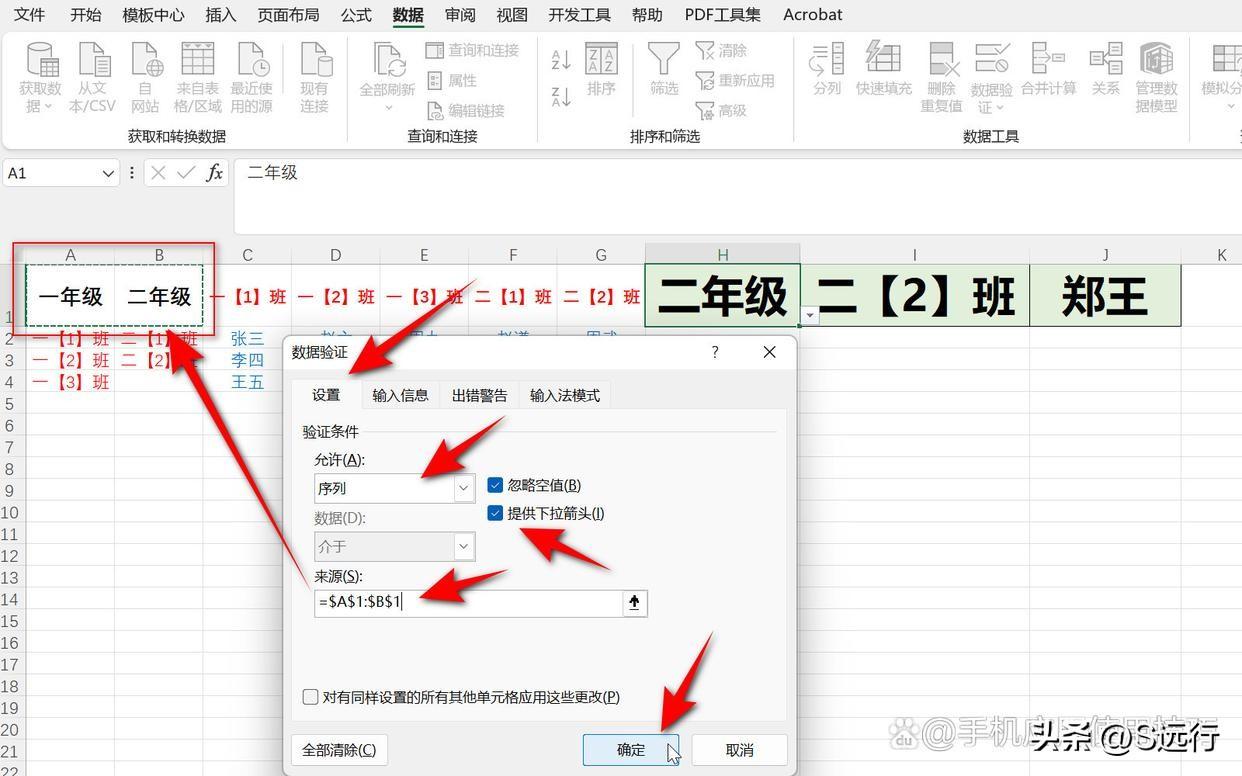1242x776 pixels.
Task: Uncheck the 忽略空值 checkbox
Action: tap(495, 485)
